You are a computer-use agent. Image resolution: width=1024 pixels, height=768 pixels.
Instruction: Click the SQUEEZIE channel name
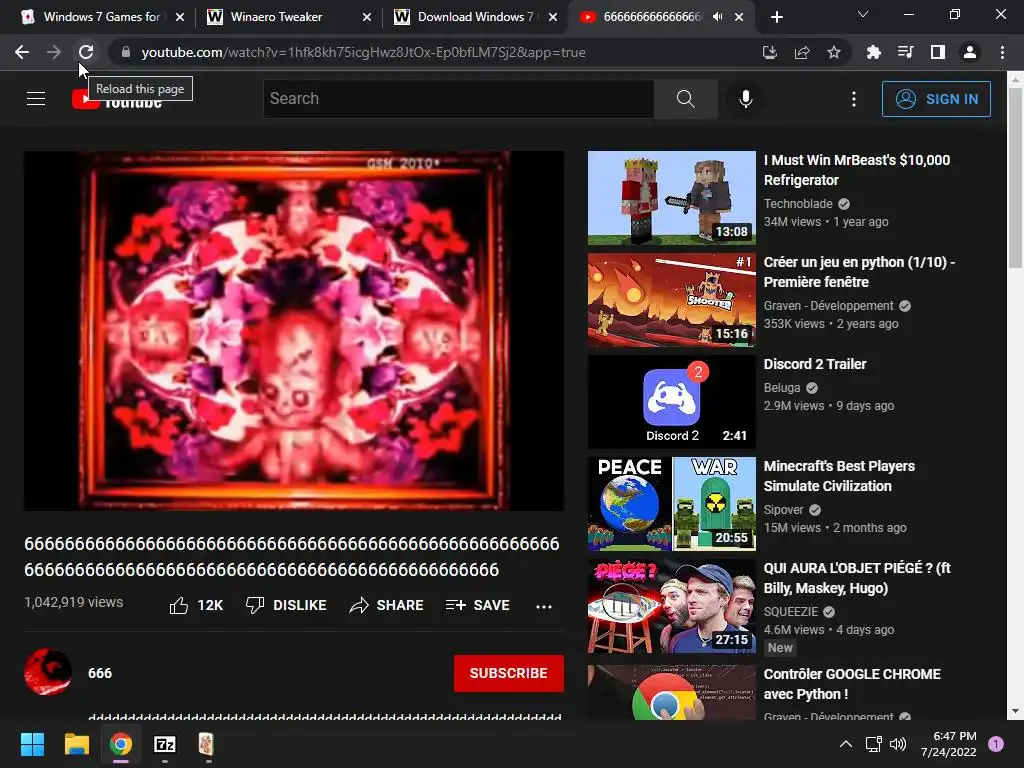(x=791, y=612)
